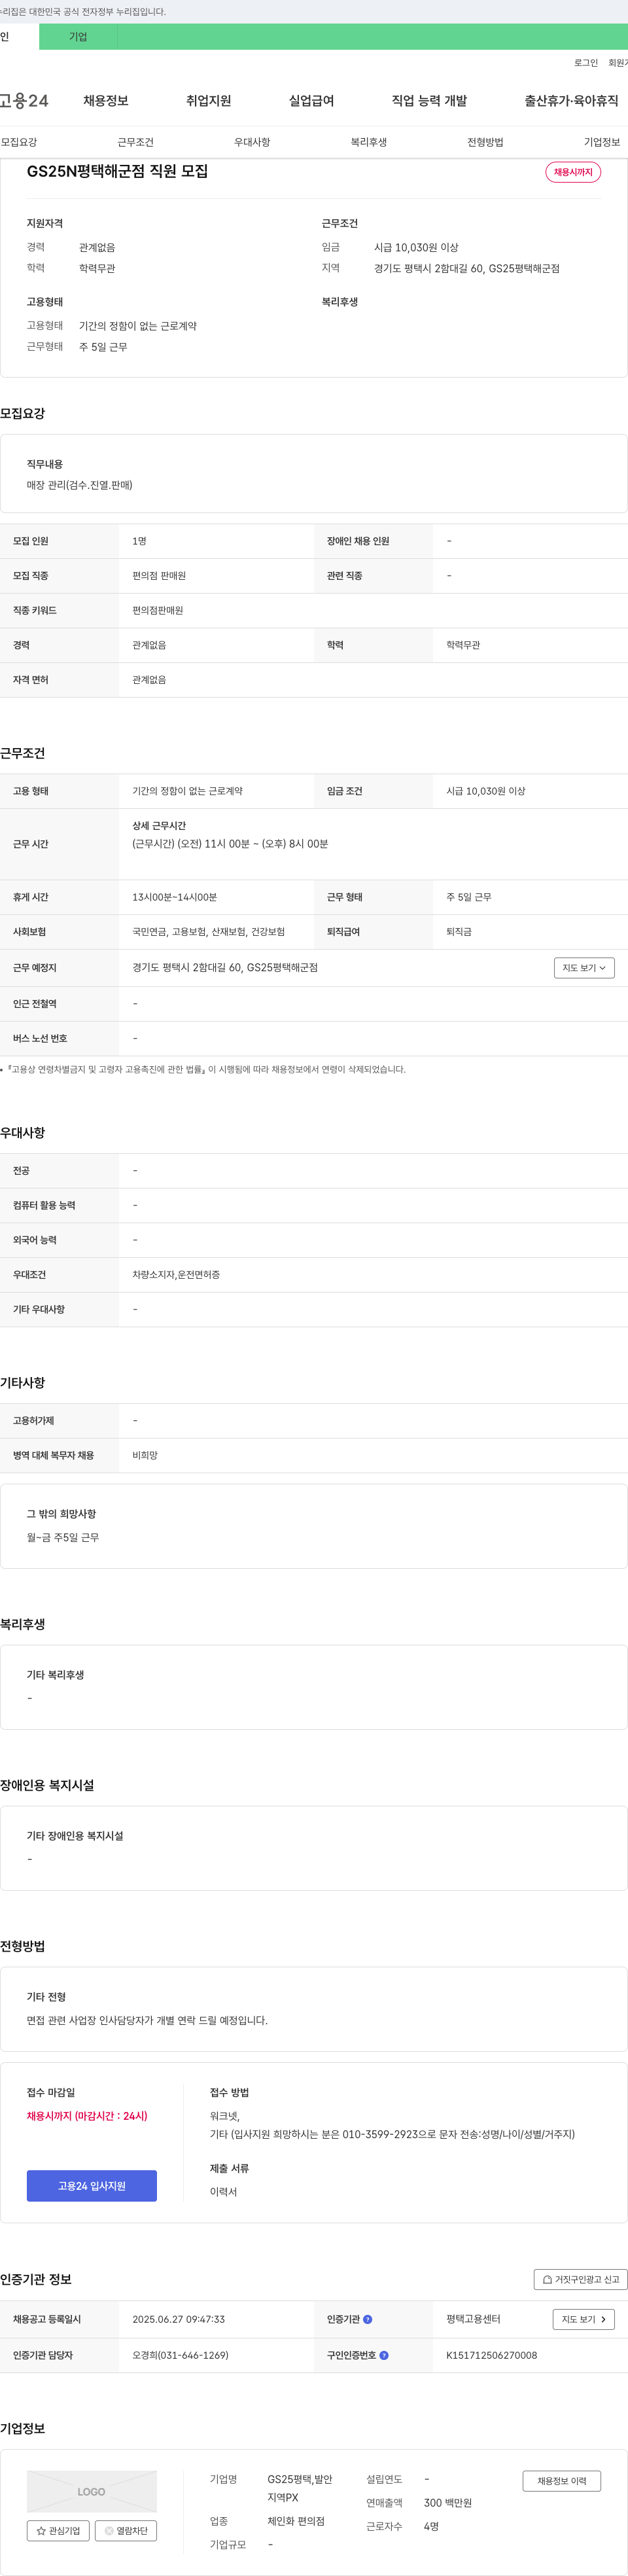Select the 차량소지자,운전면허증 preference text
Image resolution: width=628 pixels, height=2576 pixels.
click(176, 1275)
